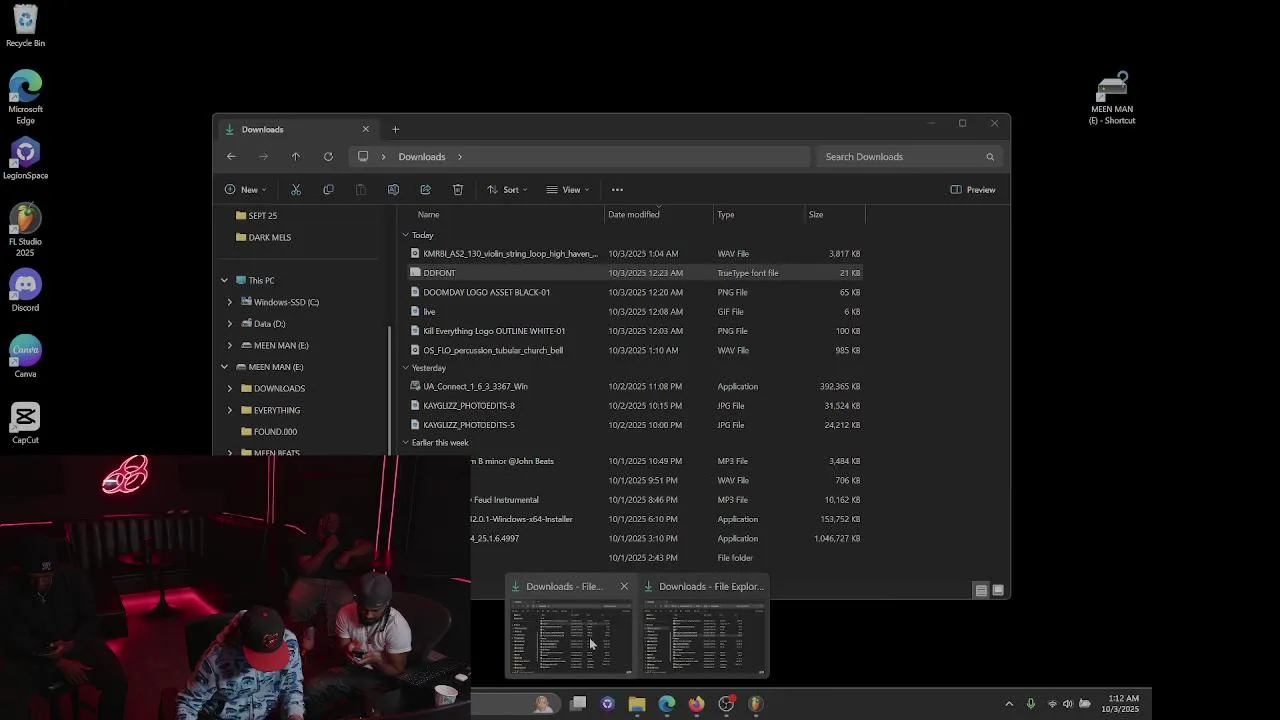The image size is (1280, 720).
Task: Collapse the Today group
Action: click(405, 235)
